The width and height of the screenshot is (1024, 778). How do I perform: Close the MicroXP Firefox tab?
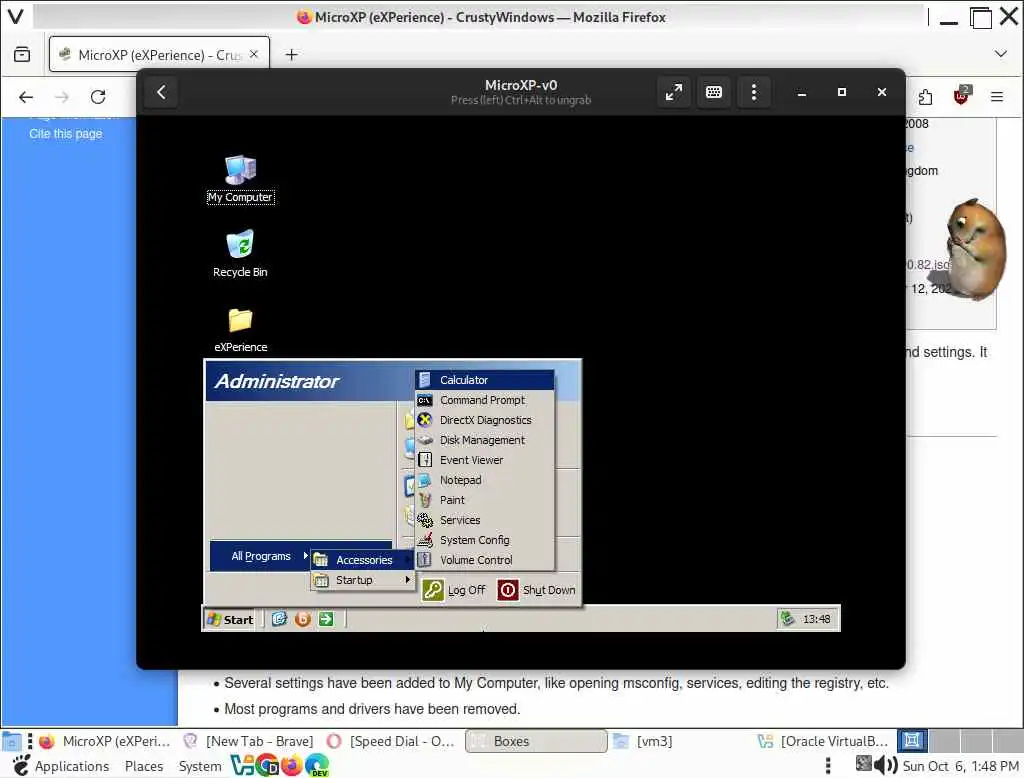[254, 54]
